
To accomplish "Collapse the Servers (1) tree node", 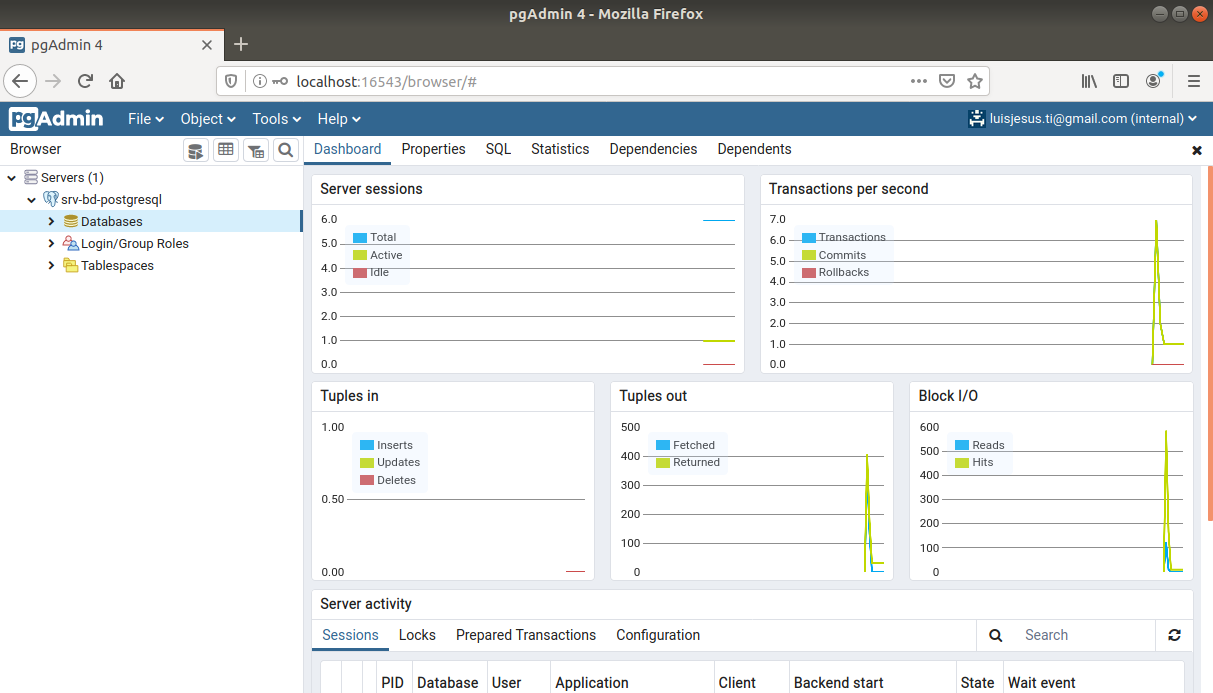I will pos(11,178).
